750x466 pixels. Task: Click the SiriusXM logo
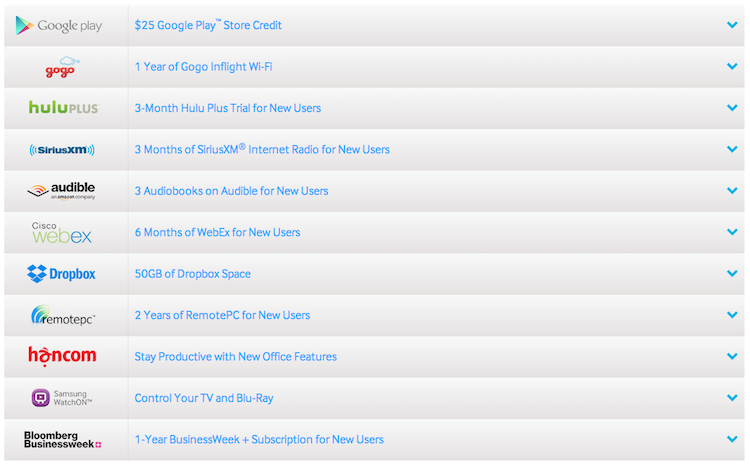[62, 150]
